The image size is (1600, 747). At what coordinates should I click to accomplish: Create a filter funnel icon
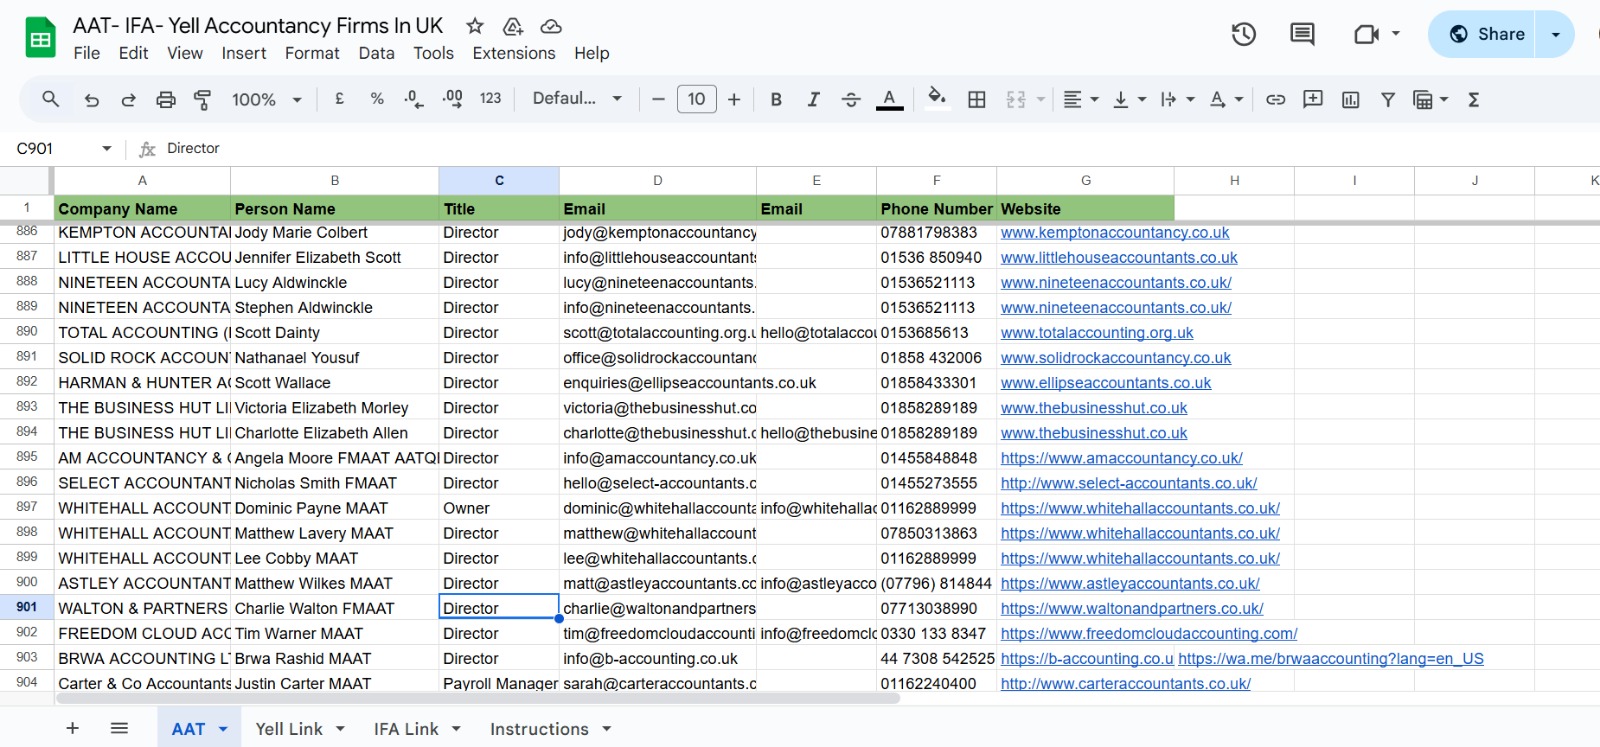pyautogui.click(x=1388, y=99)
